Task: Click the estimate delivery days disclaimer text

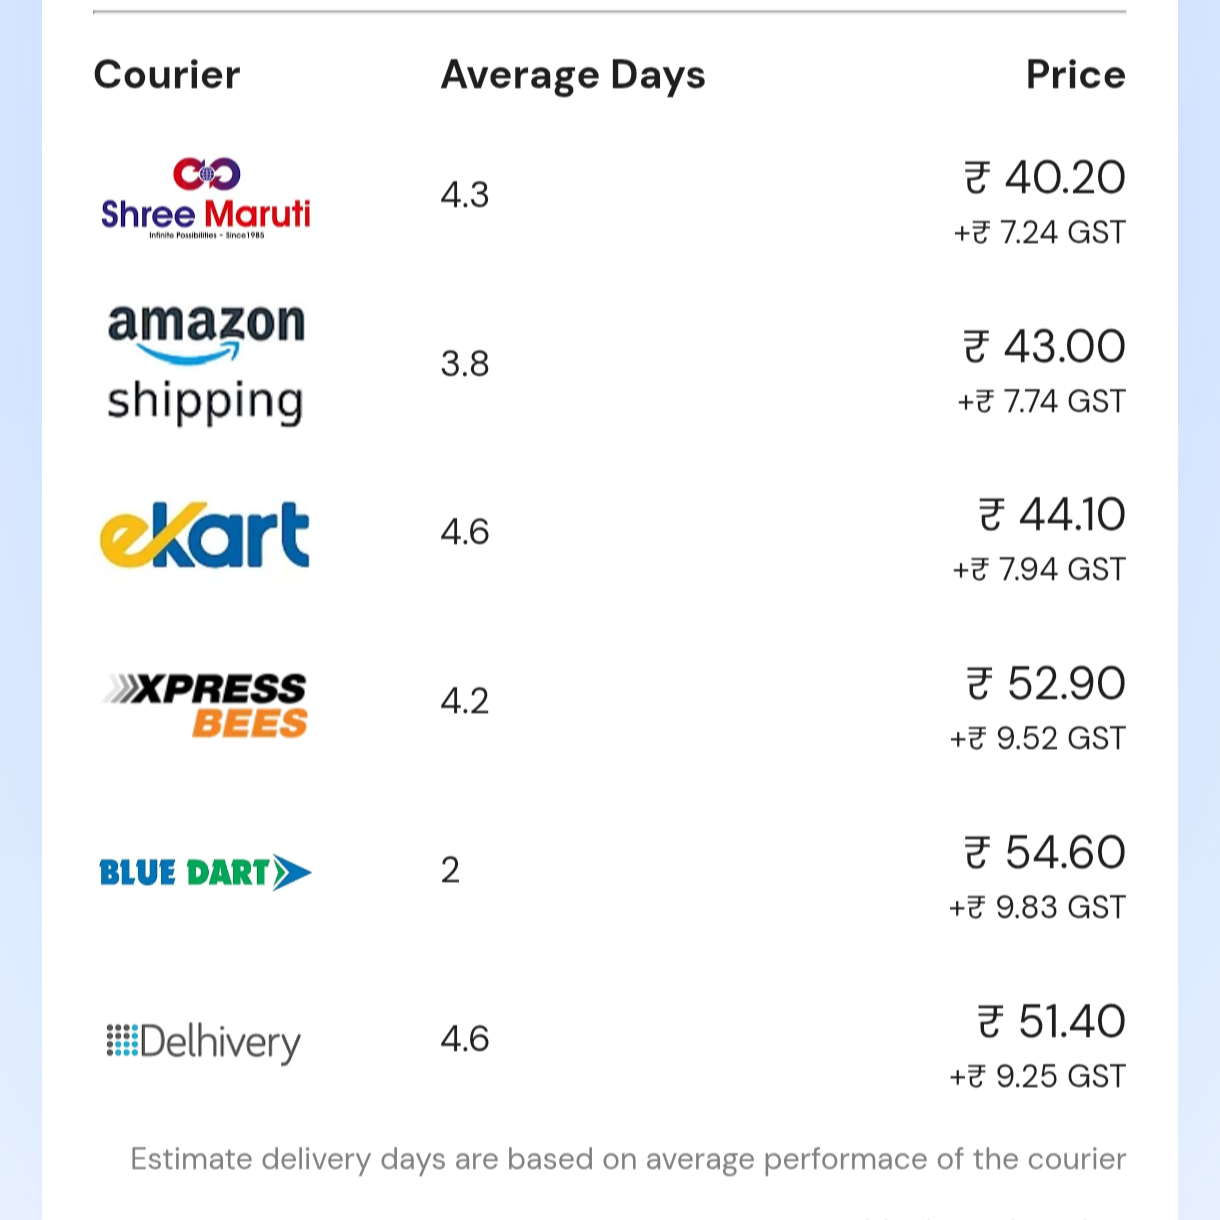Action: click(628, 1159)
